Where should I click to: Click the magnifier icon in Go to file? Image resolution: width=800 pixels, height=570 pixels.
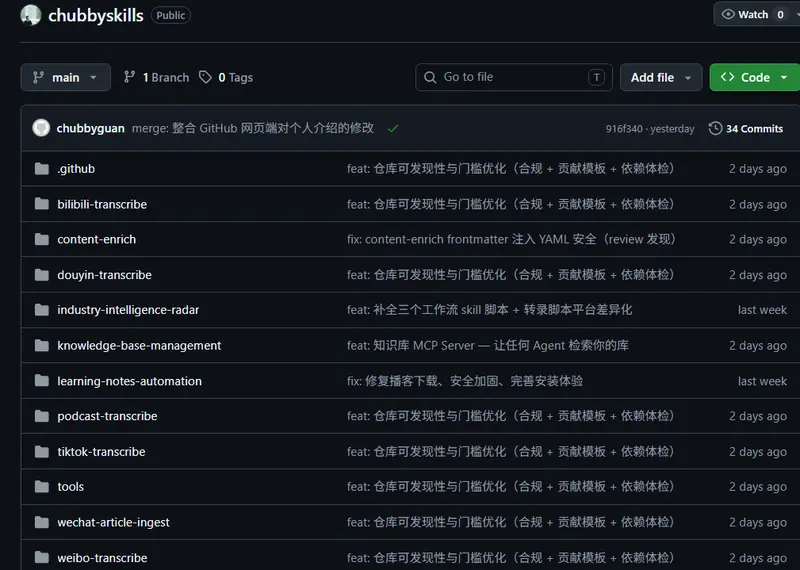click(430, 77)
